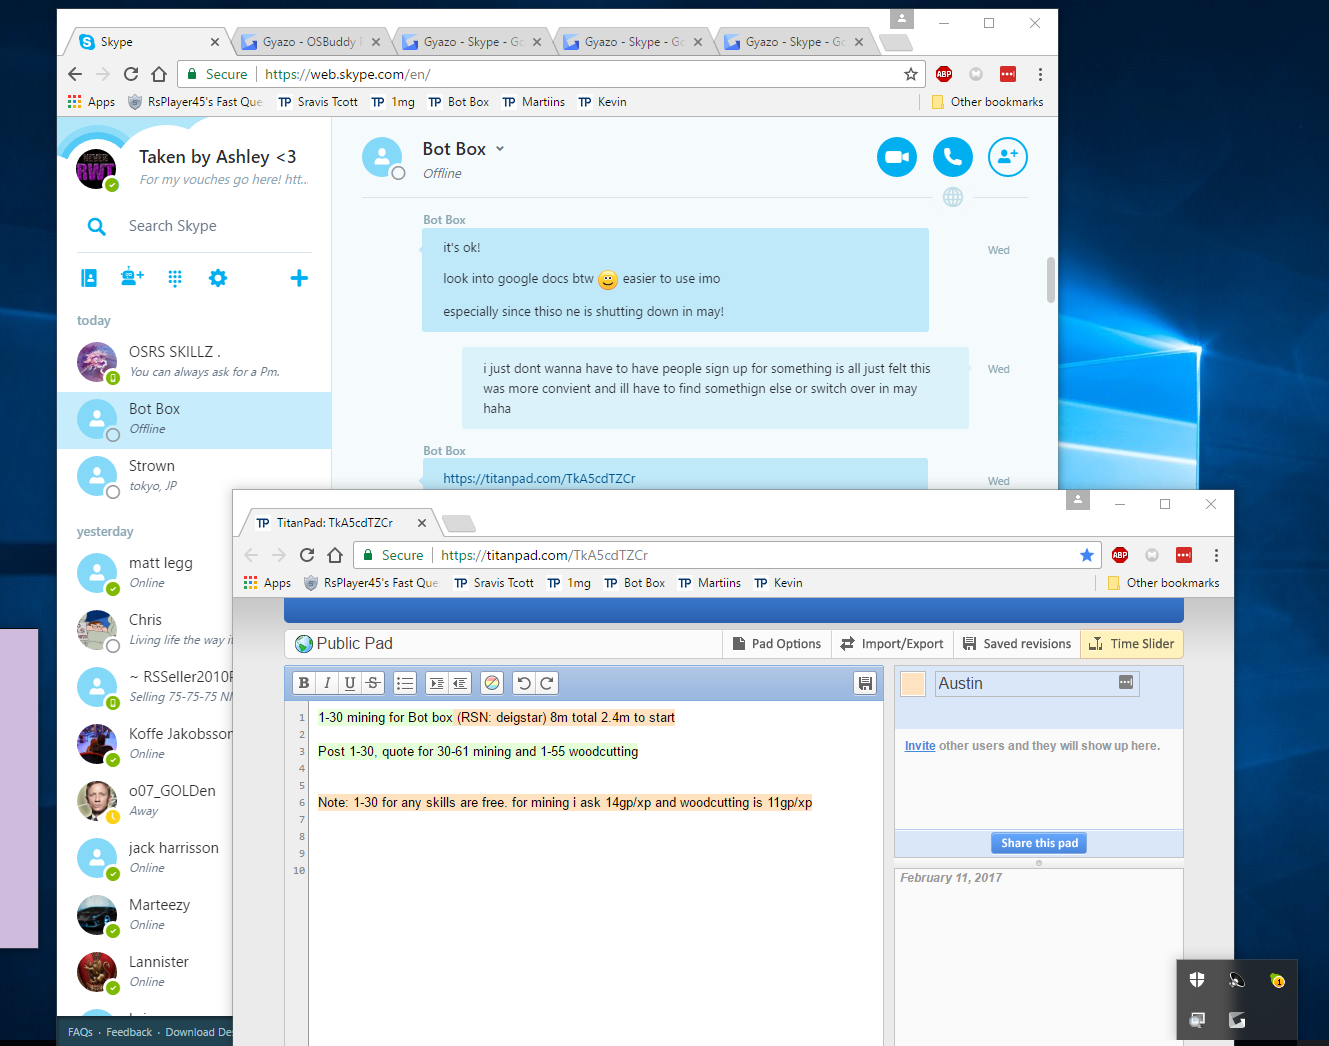The width and height of the screenshot is (1329, 1046).
Task: Open Pad Options menu
Action: [777, 644]
